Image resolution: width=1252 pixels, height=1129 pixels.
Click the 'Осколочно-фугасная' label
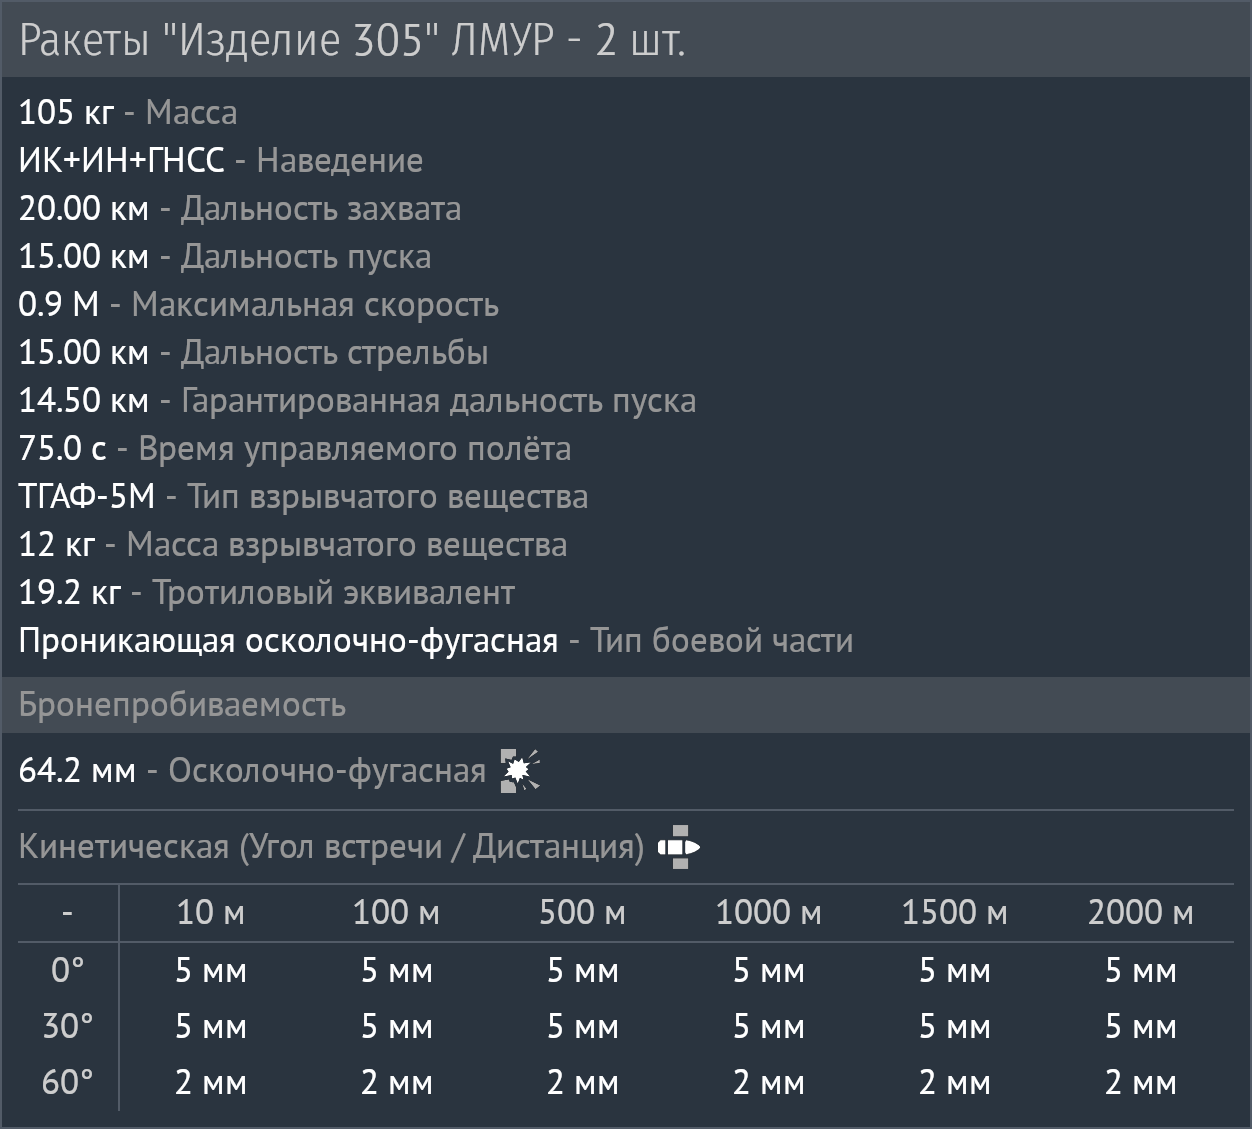click(x=327, y=771)
